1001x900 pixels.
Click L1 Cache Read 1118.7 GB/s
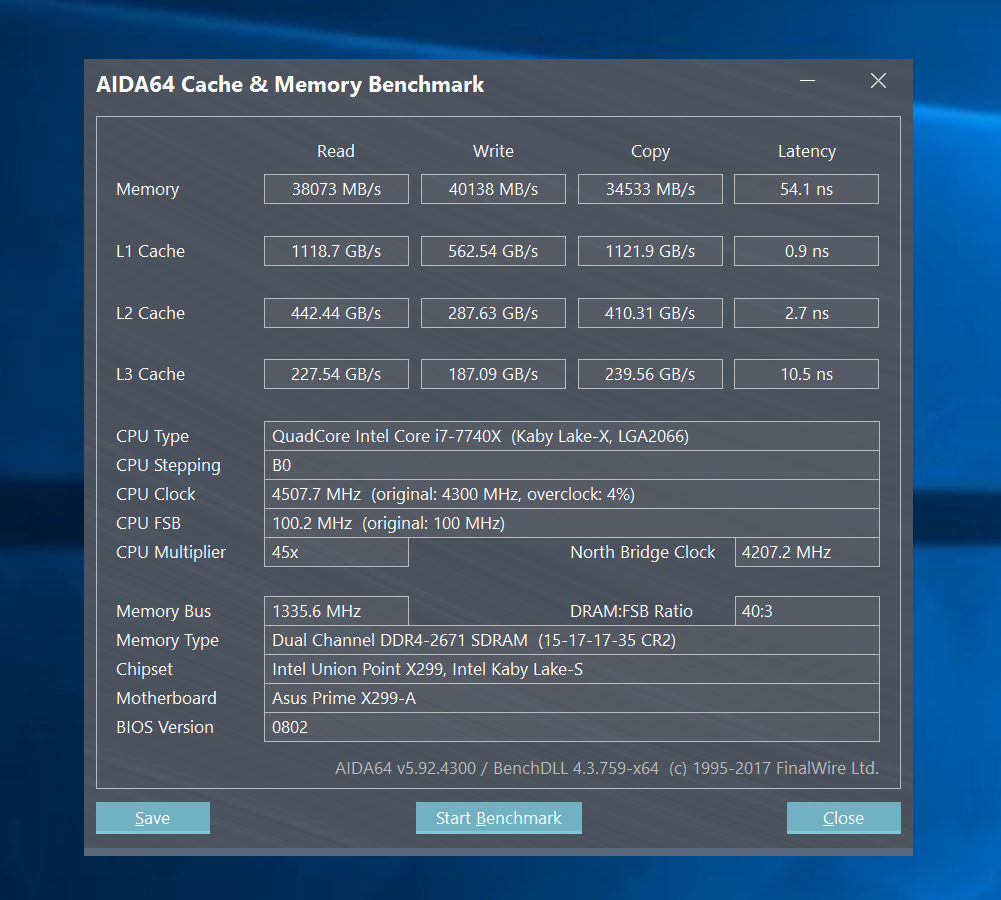coord(336,251)
